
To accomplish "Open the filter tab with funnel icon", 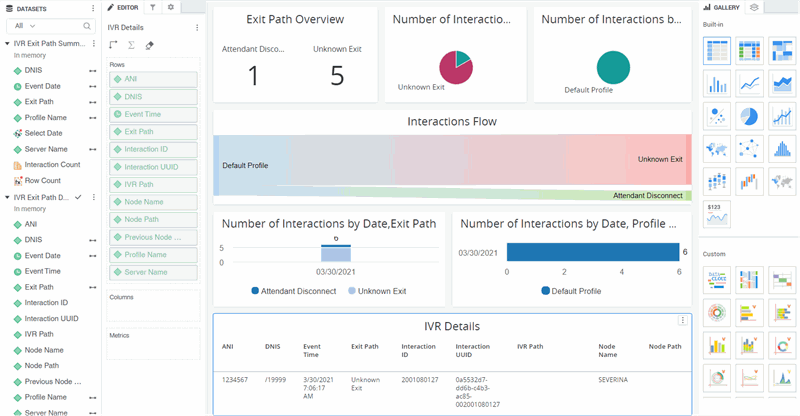I will click(153, 7).
